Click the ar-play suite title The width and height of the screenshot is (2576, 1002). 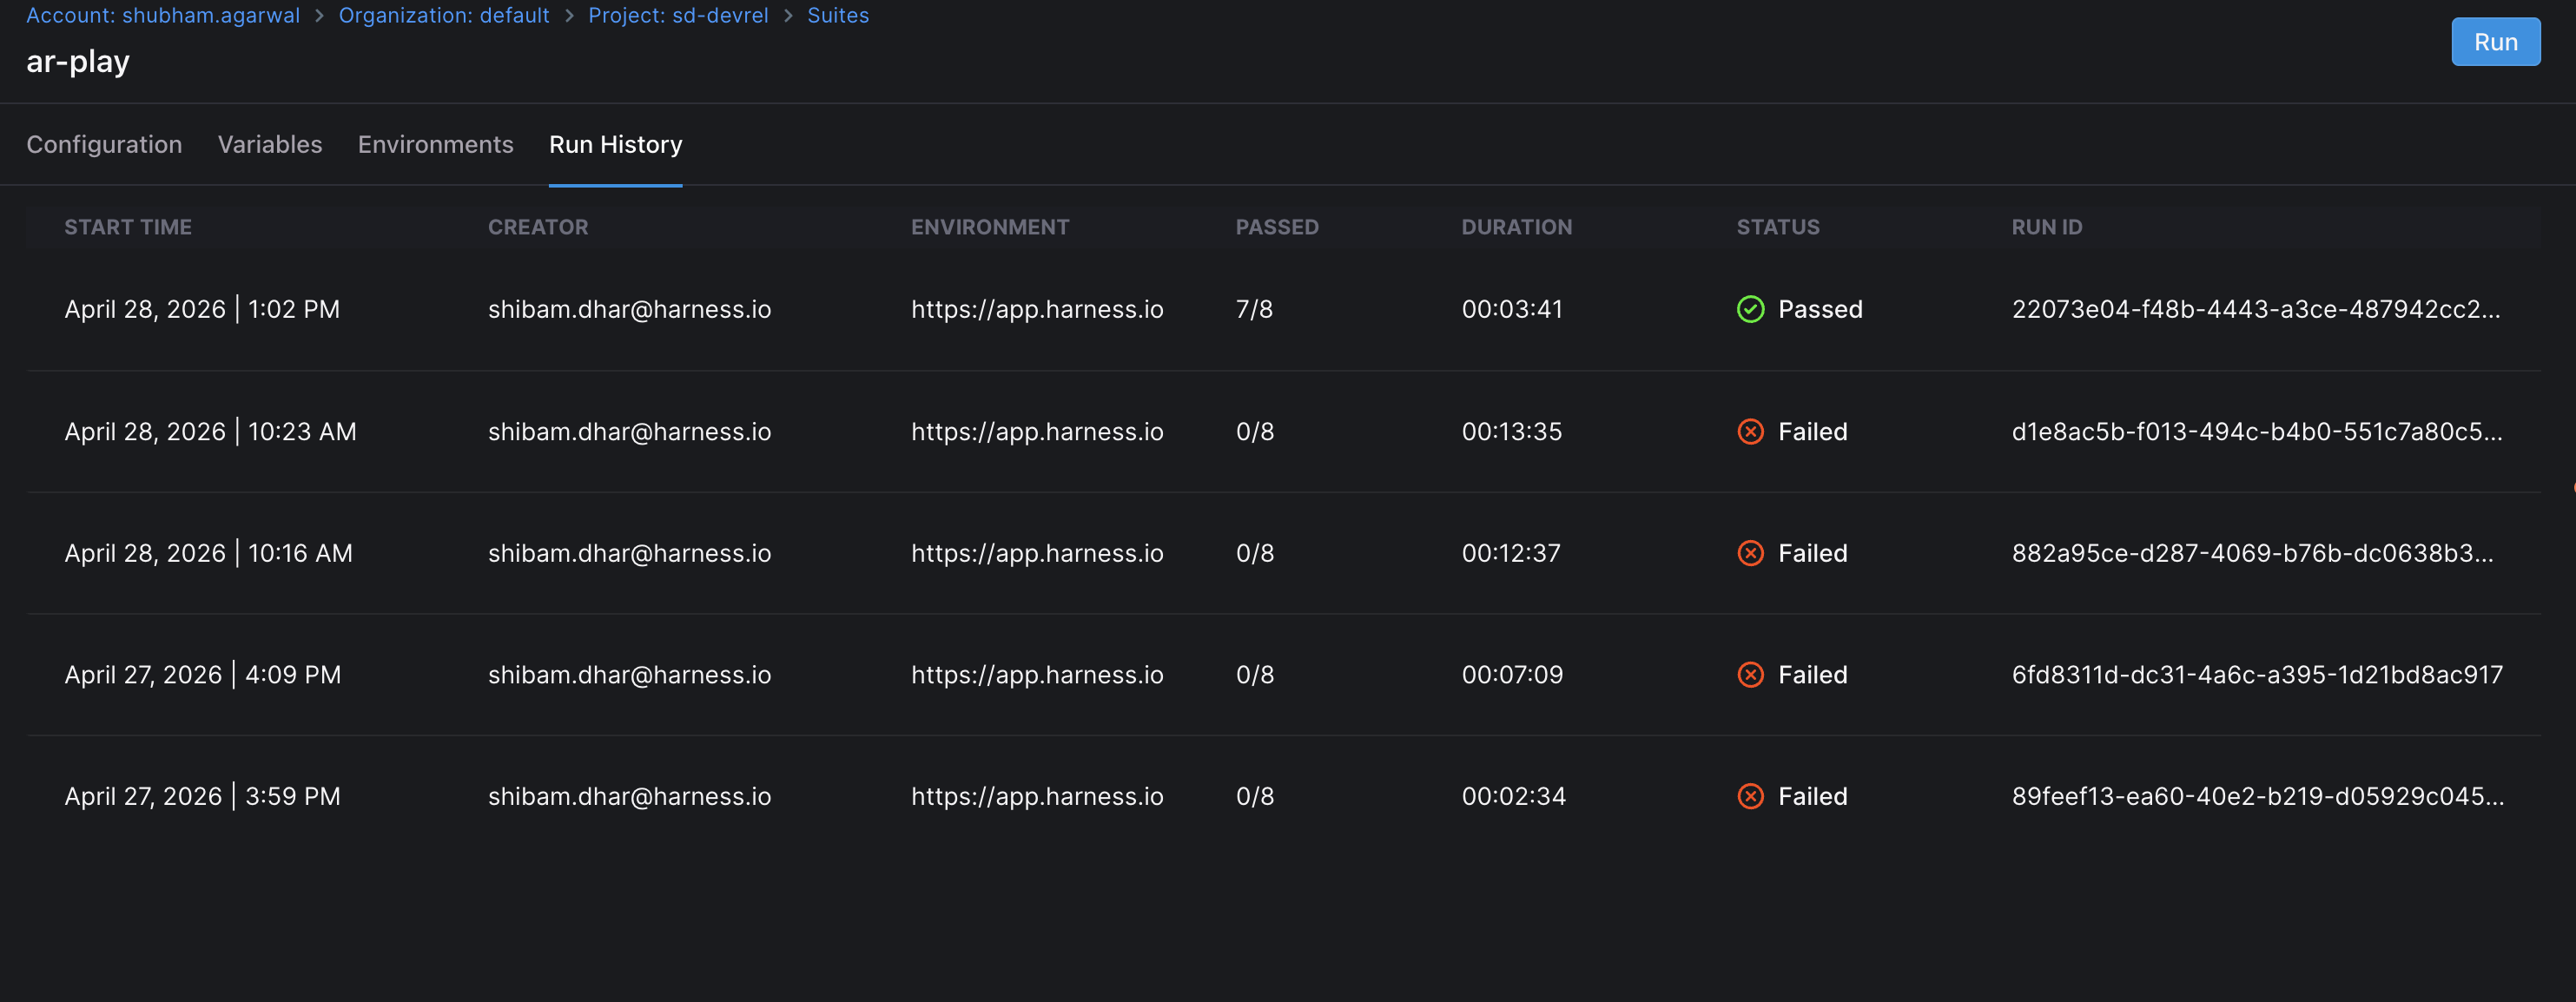click(78, 62)
